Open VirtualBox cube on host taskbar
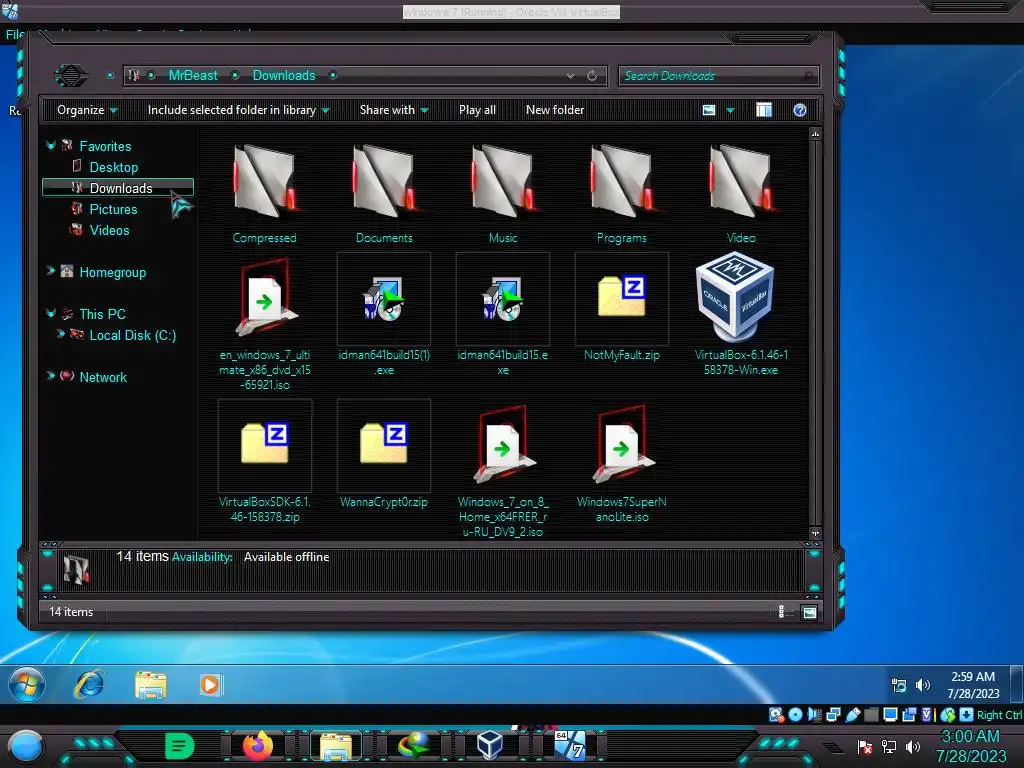 click(x=489, y=746)
